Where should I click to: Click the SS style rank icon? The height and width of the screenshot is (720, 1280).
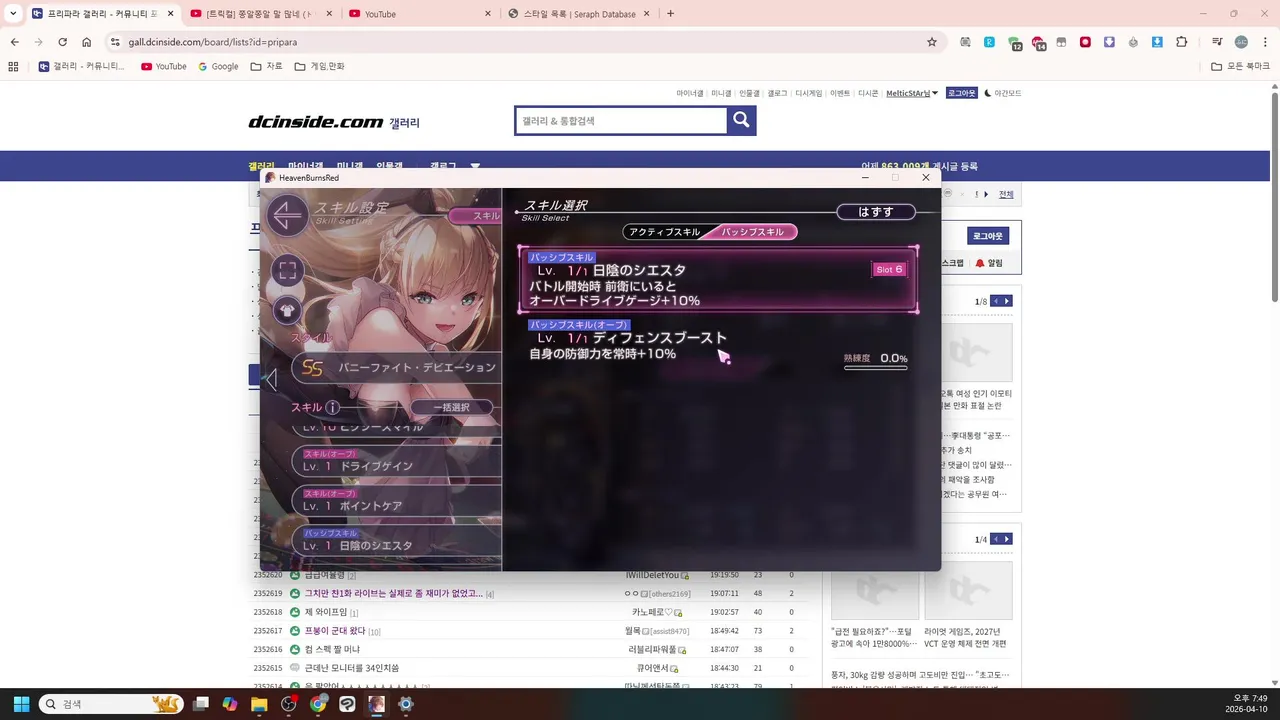[x=312, y=368]
